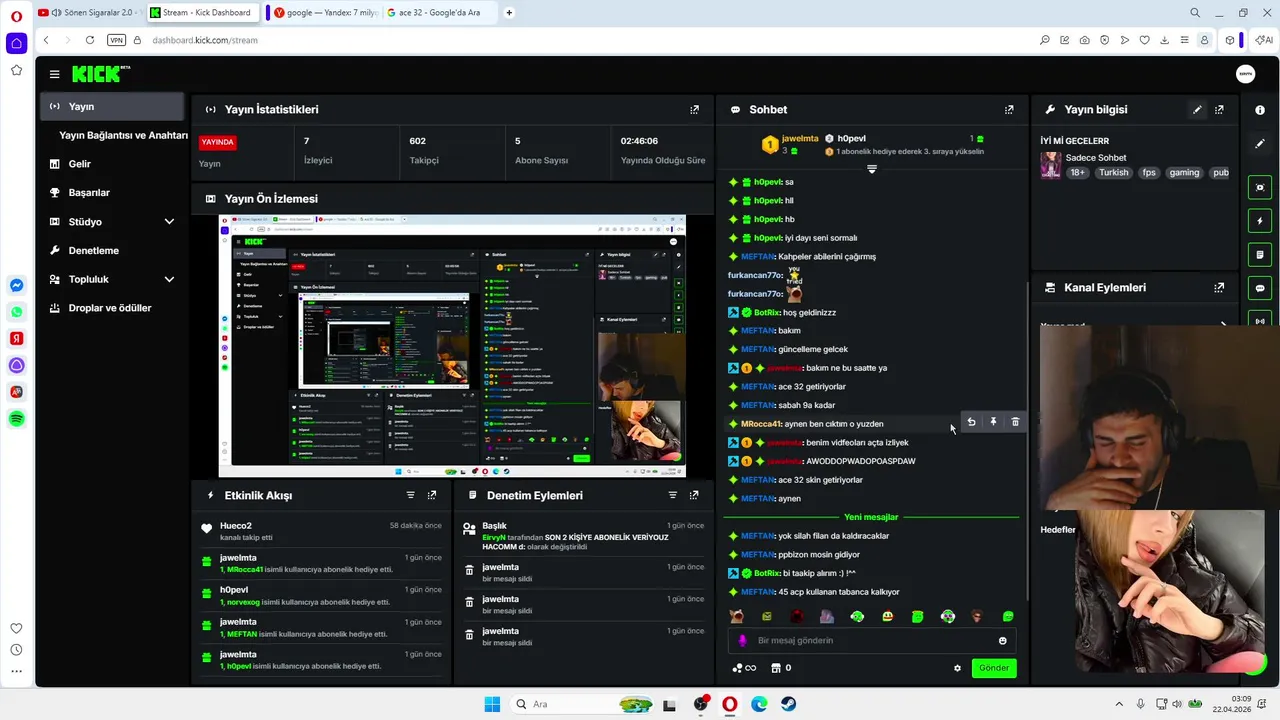1280x720 pixels.
Task: Collapse the leaderboard arrow under chat header
Action: click(x=872, y=169)
